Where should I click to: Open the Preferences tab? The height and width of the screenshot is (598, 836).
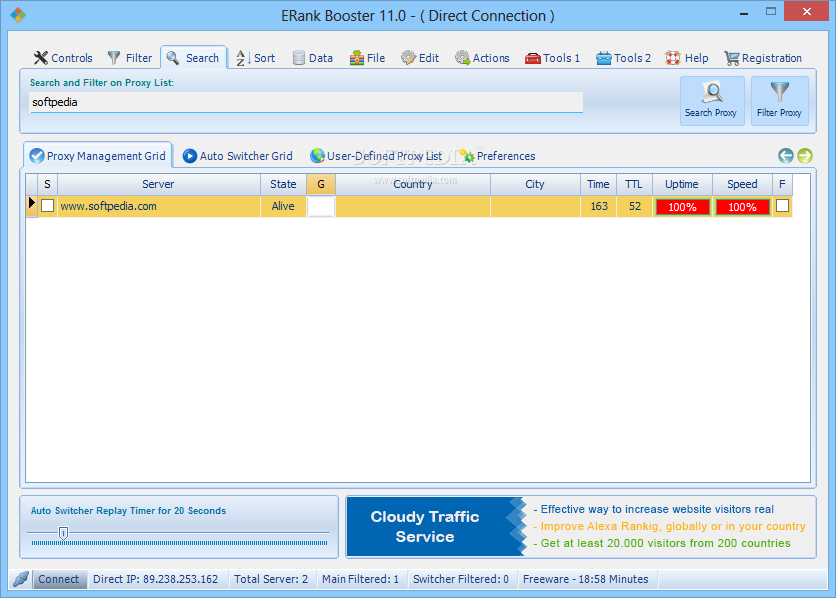tap(497, 156)
